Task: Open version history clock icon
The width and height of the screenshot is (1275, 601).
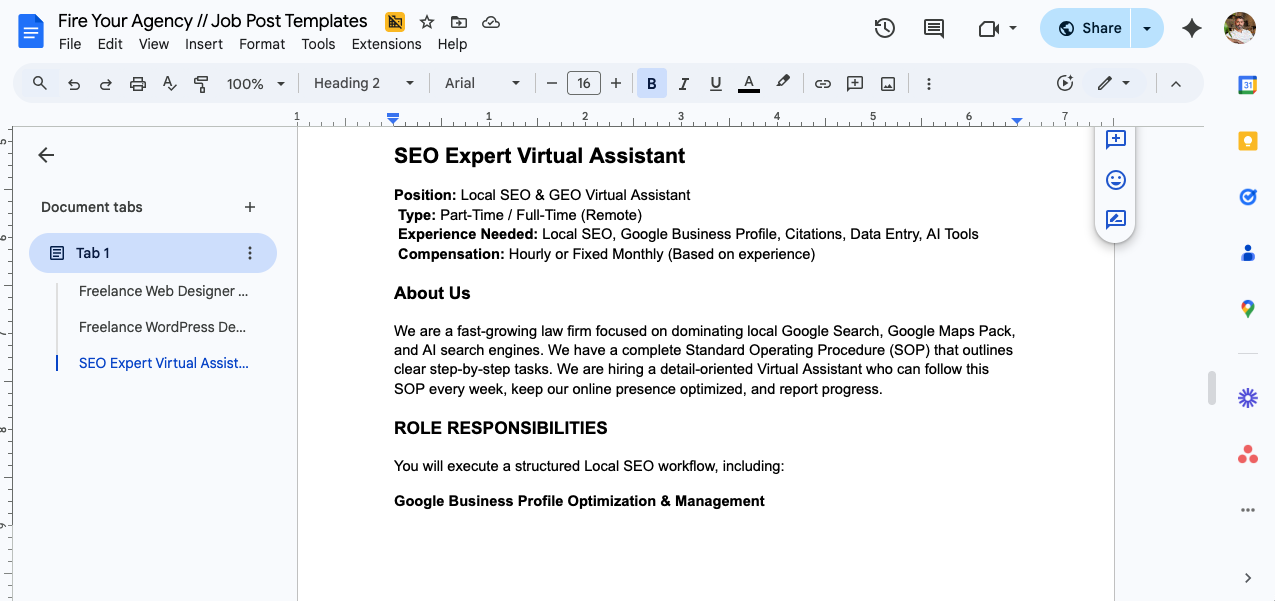Action: click(x=884, y=28)
